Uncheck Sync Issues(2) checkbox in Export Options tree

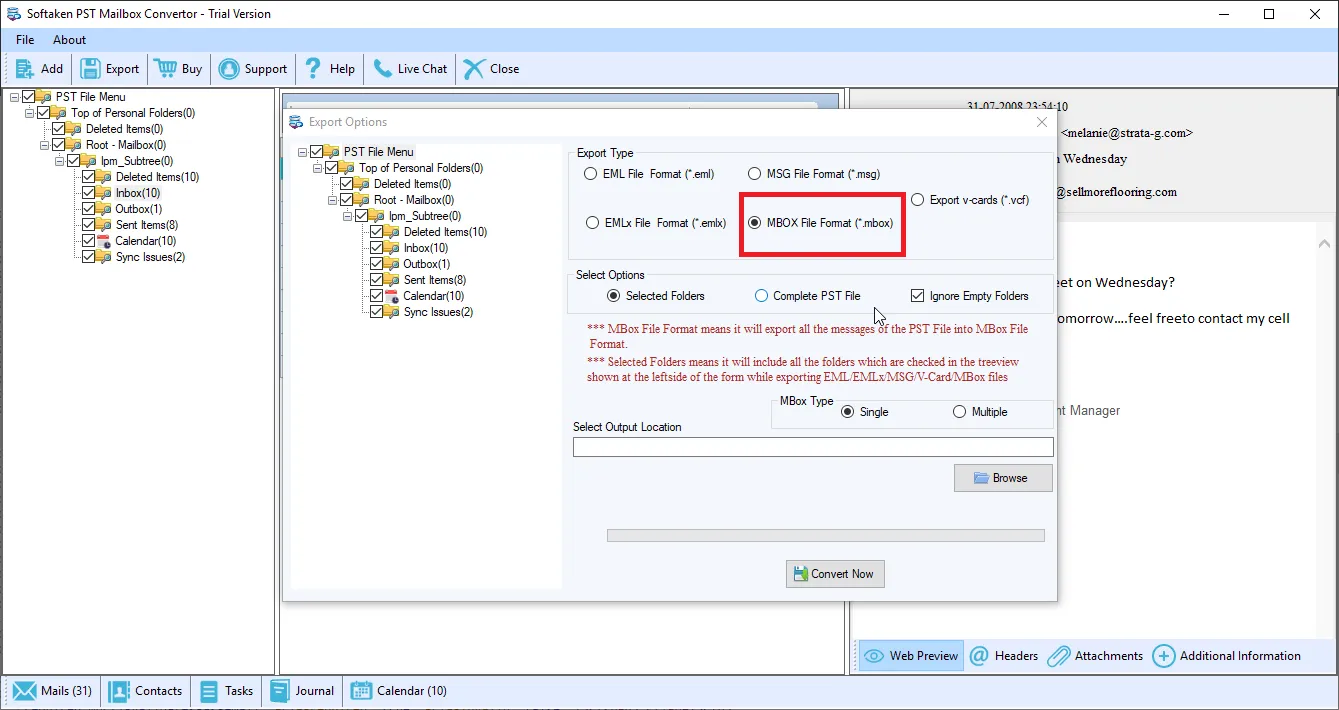pyautogui.click(x=376, y=312)
